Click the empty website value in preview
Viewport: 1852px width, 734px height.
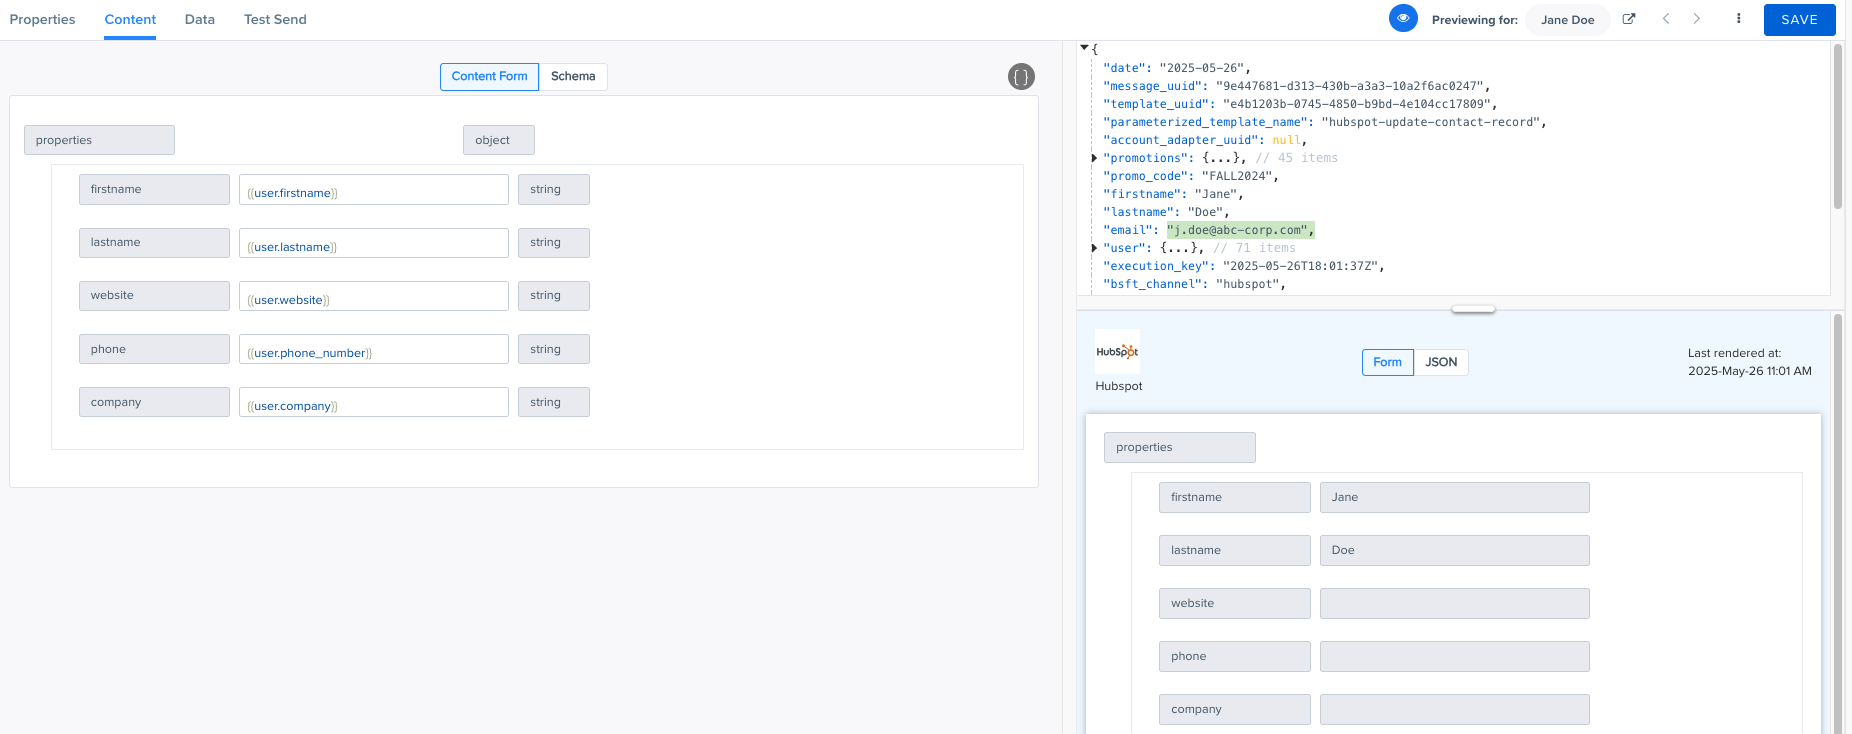[x=1454, y=604]
